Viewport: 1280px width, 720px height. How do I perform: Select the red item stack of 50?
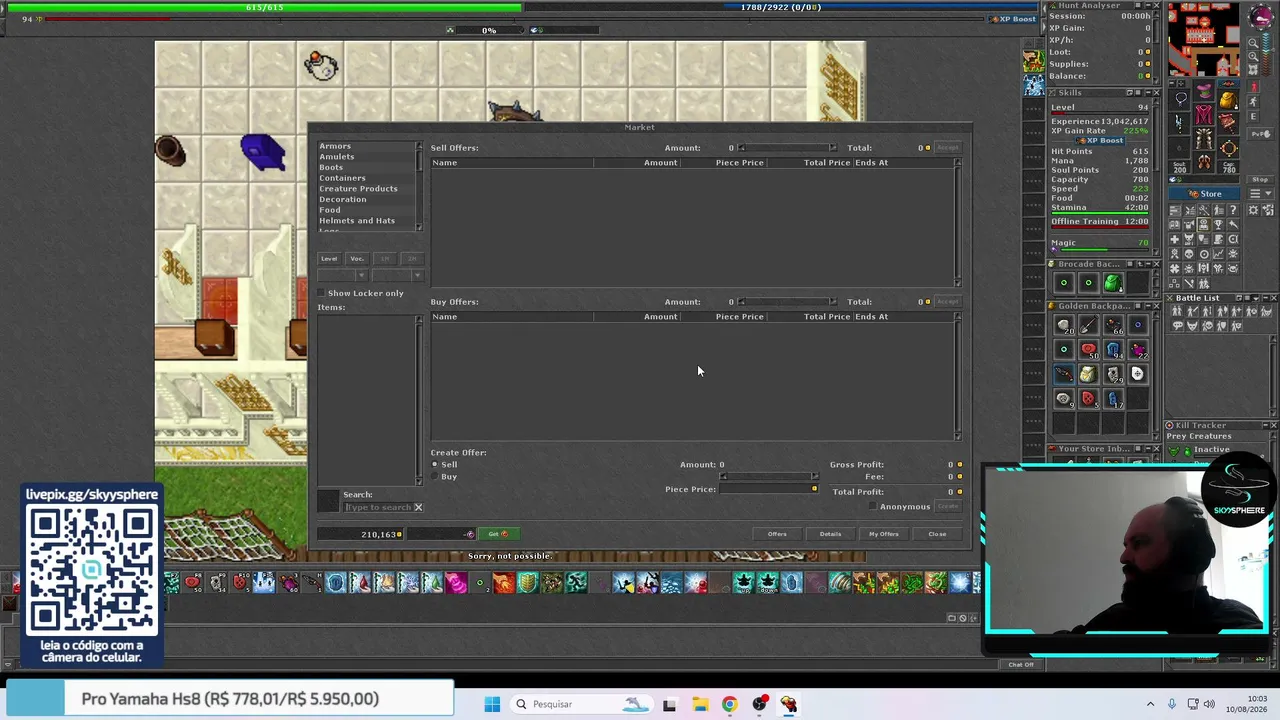(x=1088, y=349)
